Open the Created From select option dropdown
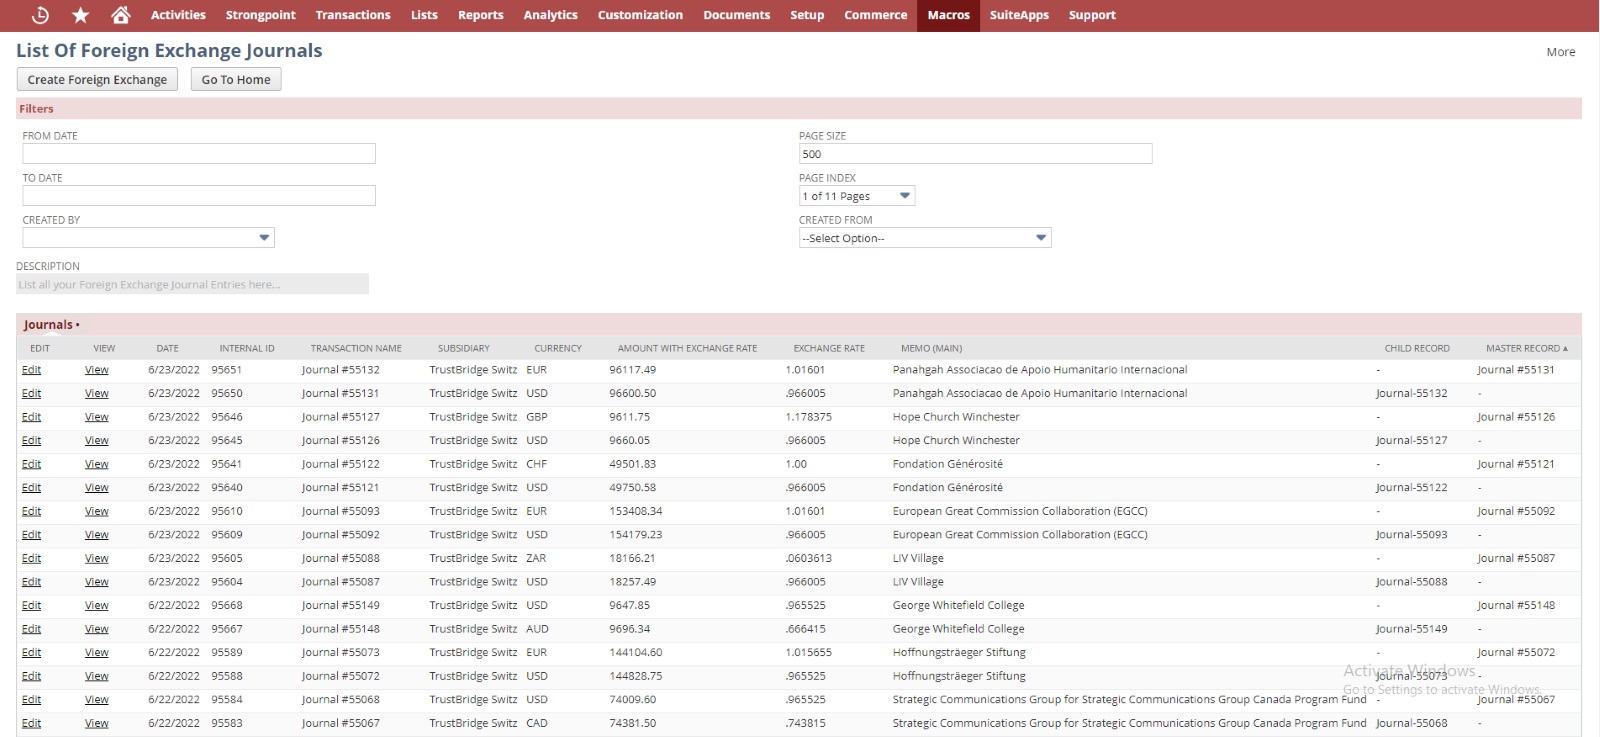The width and height of the screenshot is (1600, 737). click(x=924, y=238)
